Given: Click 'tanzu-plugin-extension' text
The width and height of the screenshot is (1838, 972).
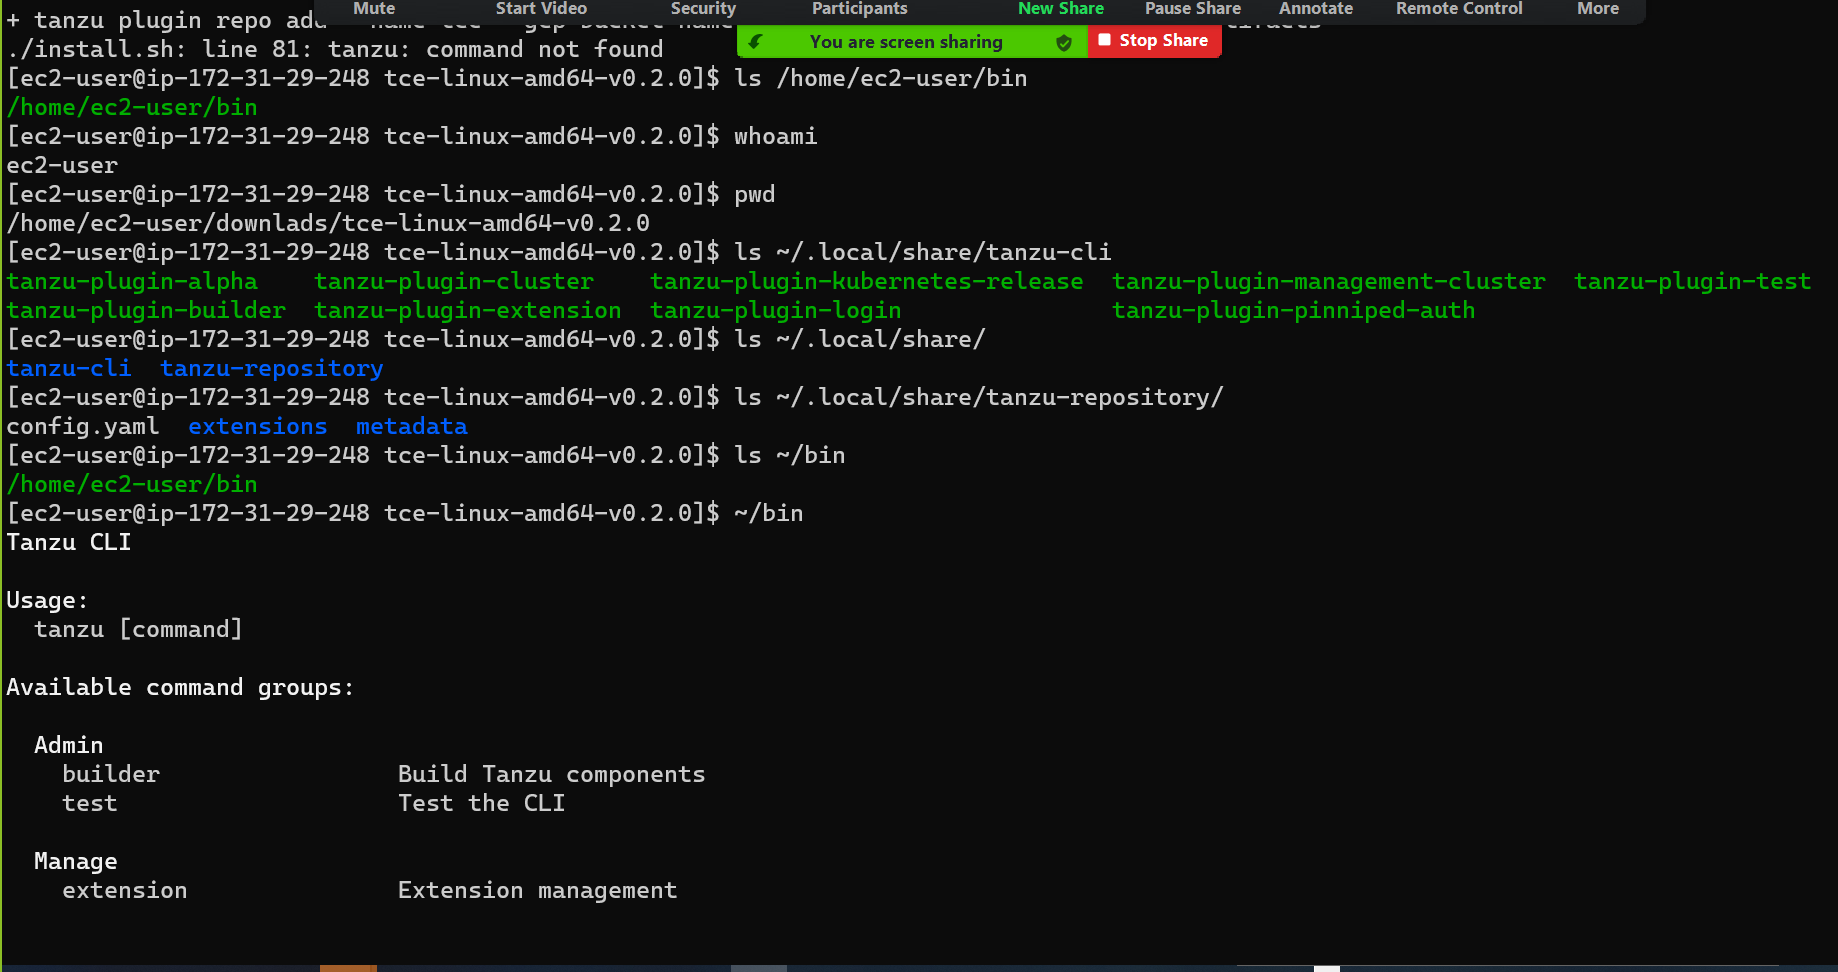Looking at the screenshot, I should (468, 311).
